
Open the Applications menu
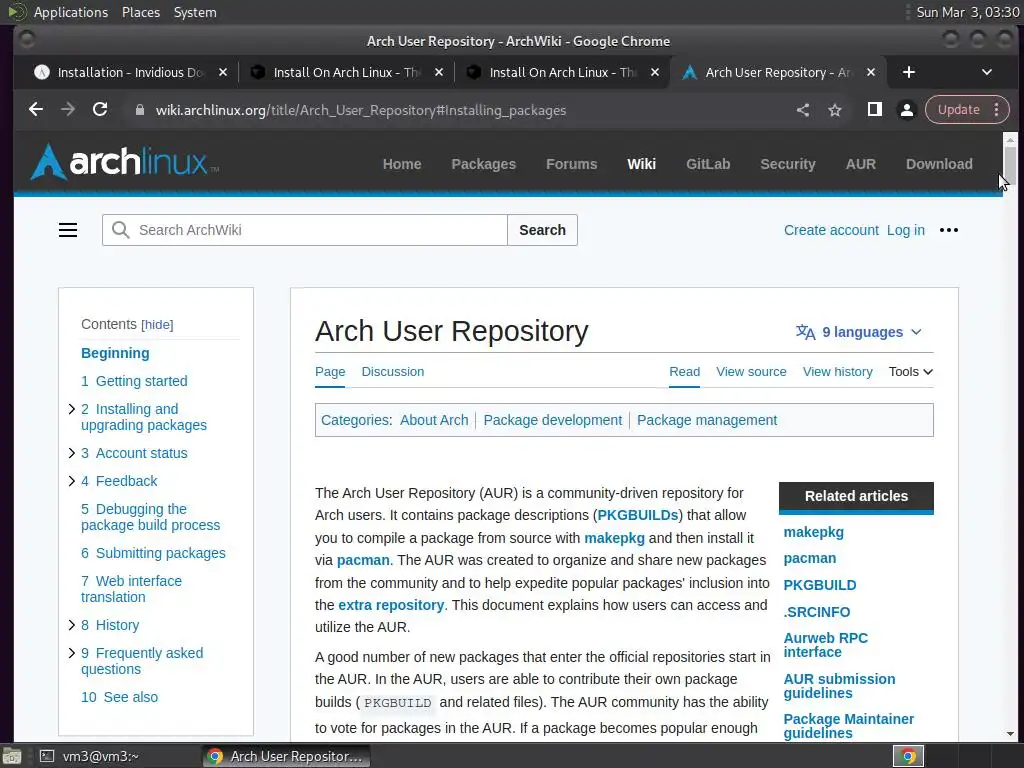pyautogui.click(x=71, y=12)
